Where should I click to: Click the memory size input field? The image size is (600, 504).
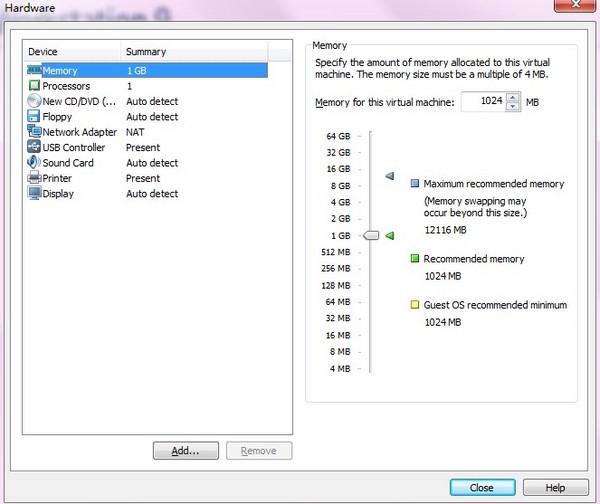(x=483, y=102)
